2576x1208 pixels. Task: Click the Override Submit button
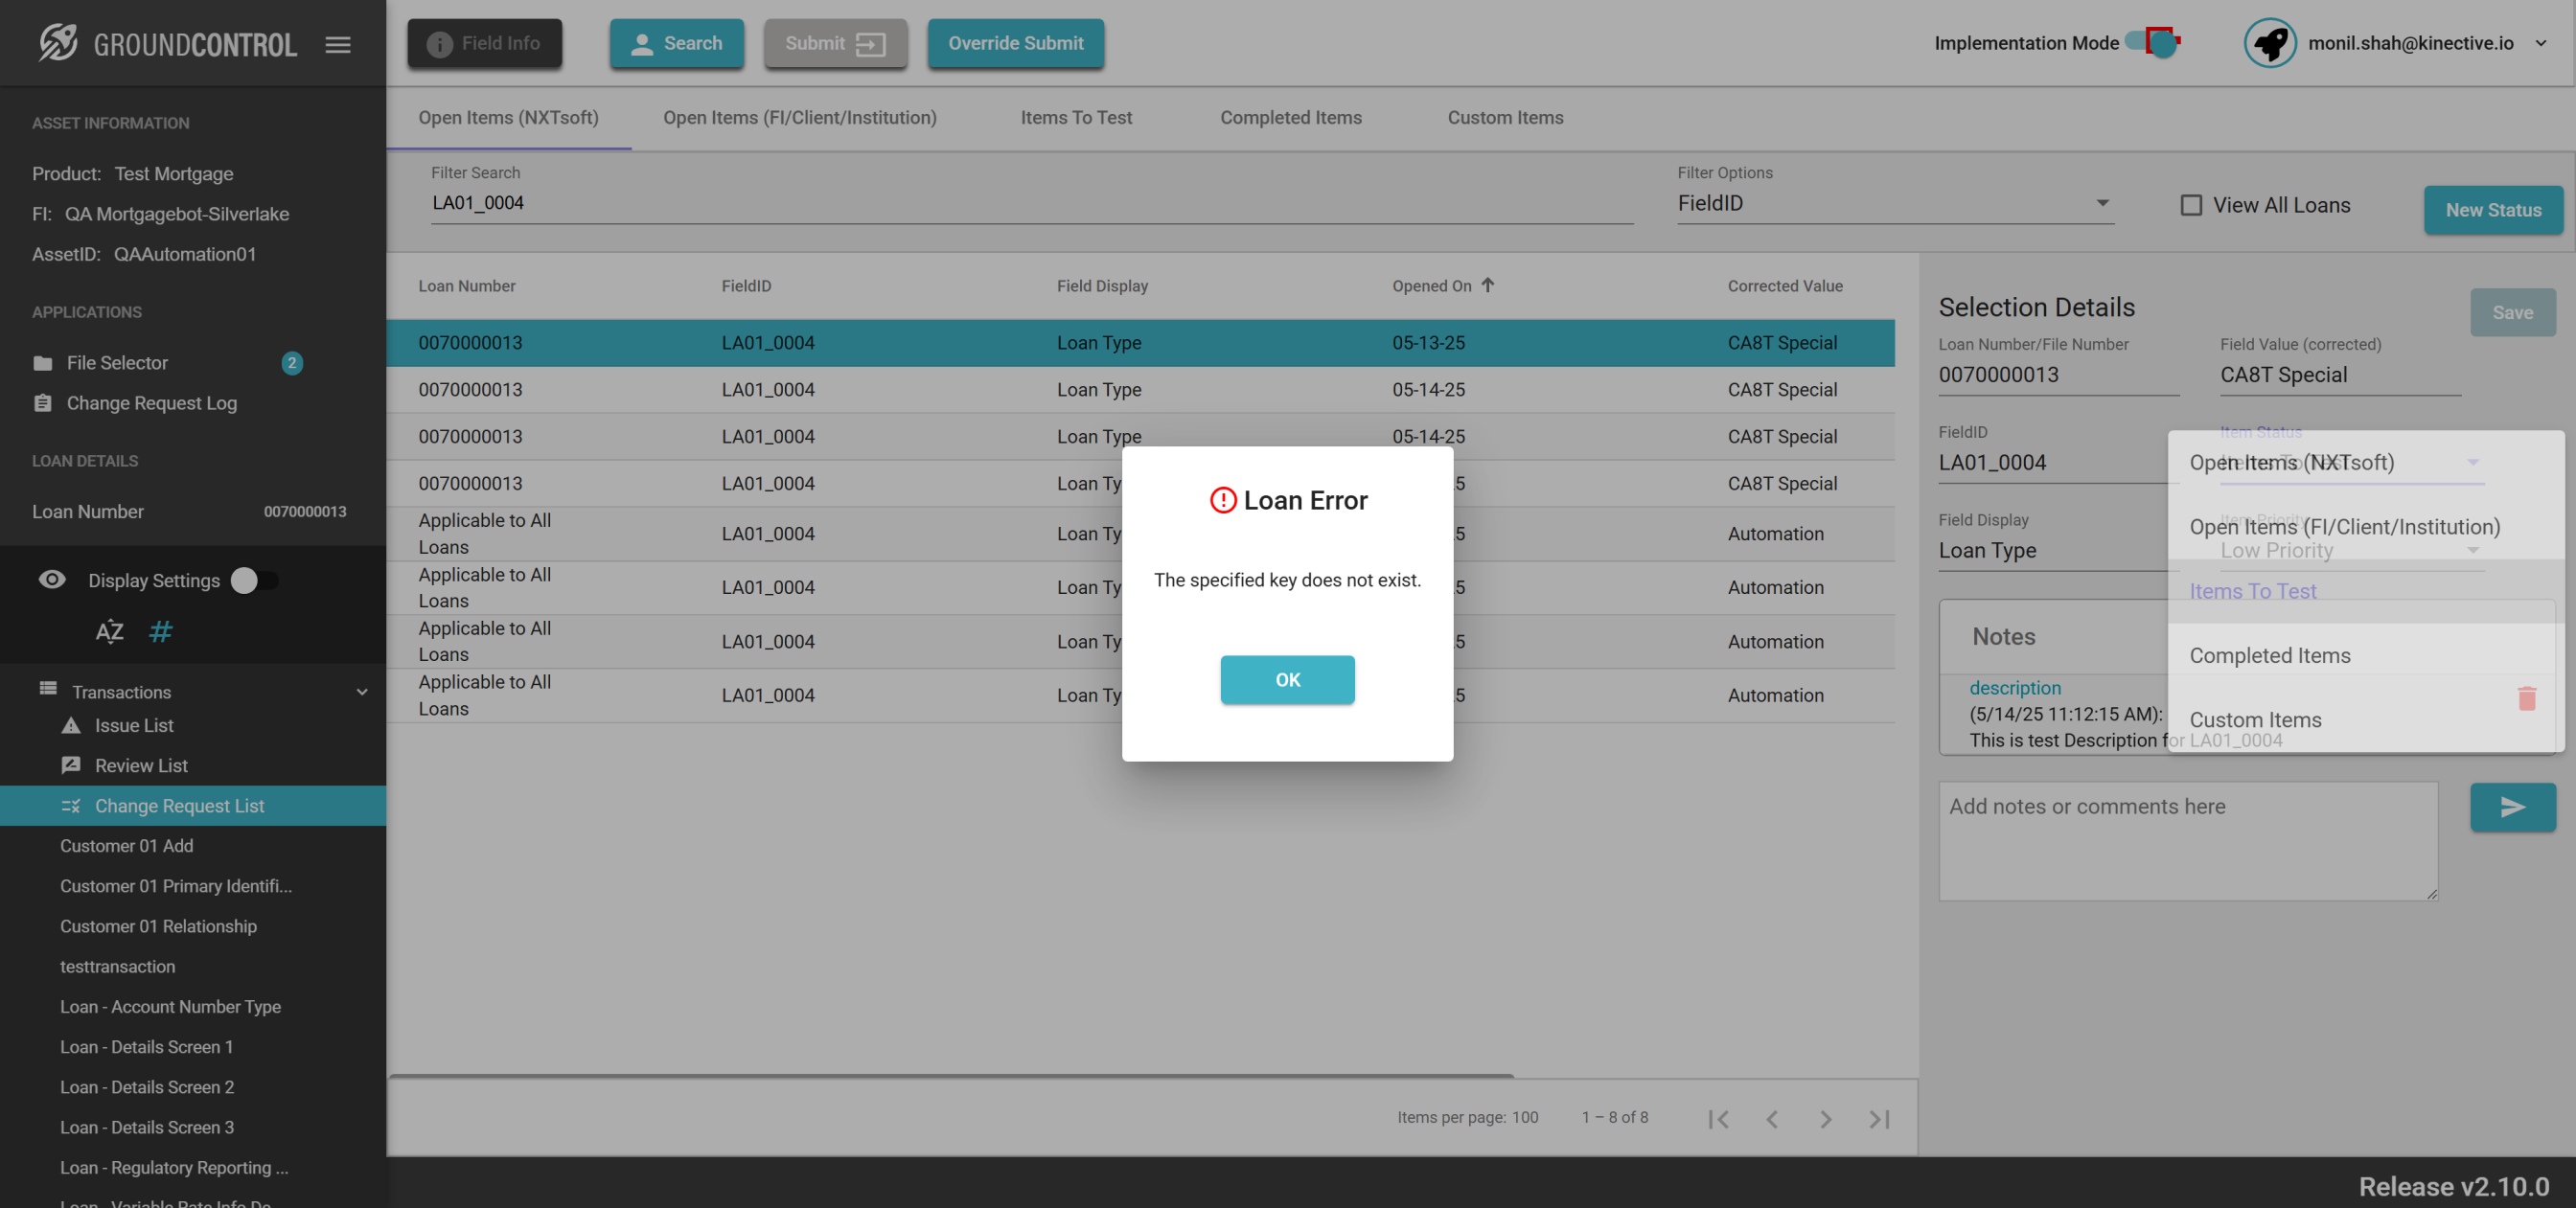[x=1015, y=43]
